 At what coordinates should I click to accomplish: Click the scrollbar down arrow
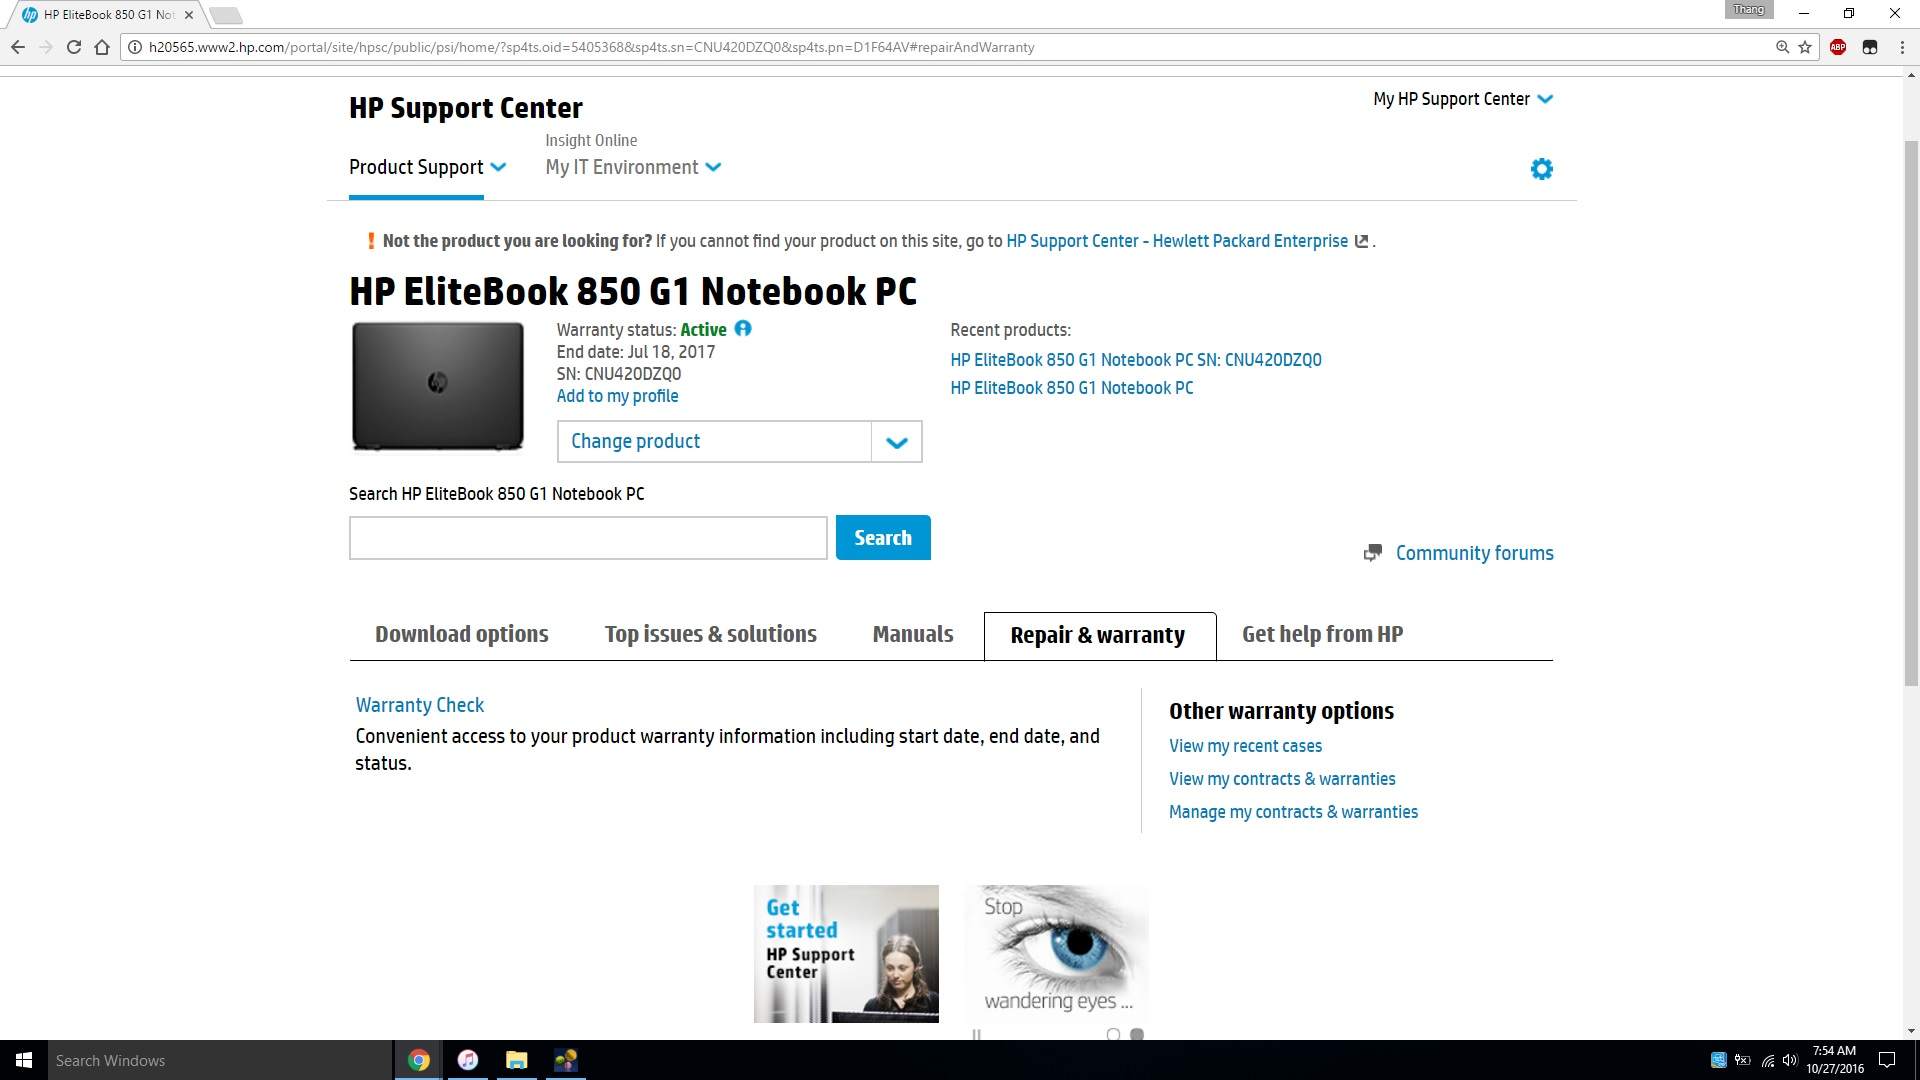tap(1911, 1031)
